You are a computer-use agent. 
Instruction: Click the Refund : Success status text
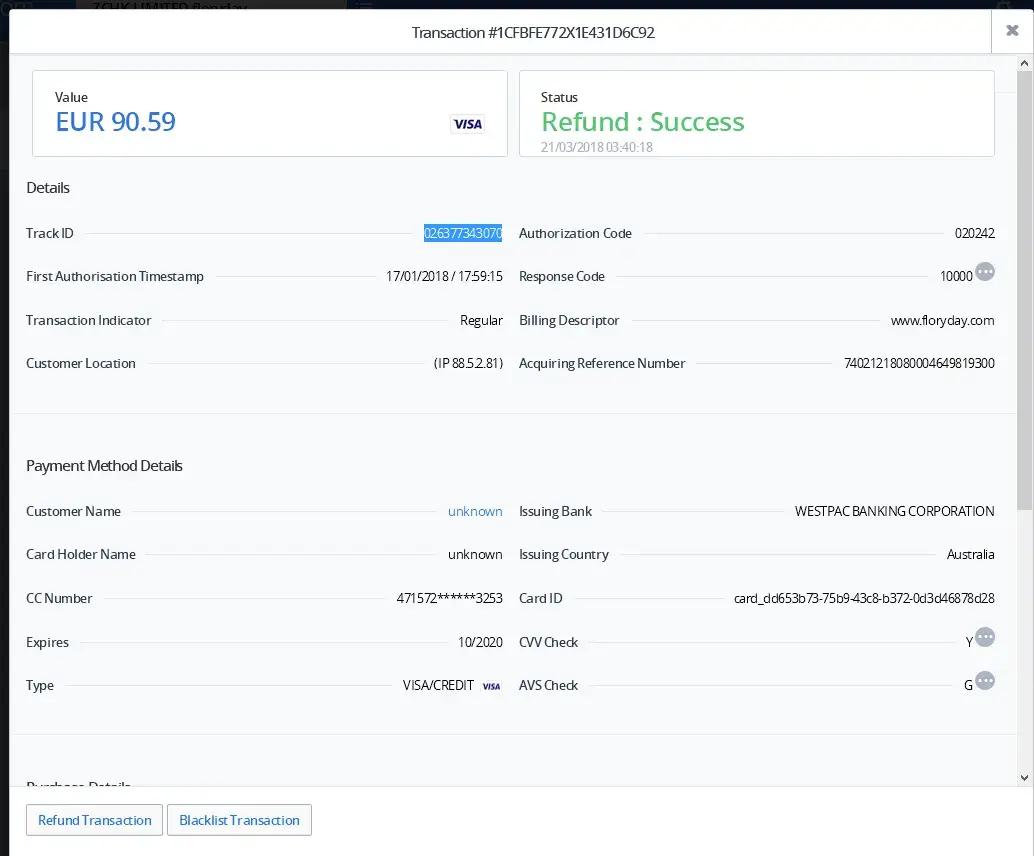(x=643, y=122)
